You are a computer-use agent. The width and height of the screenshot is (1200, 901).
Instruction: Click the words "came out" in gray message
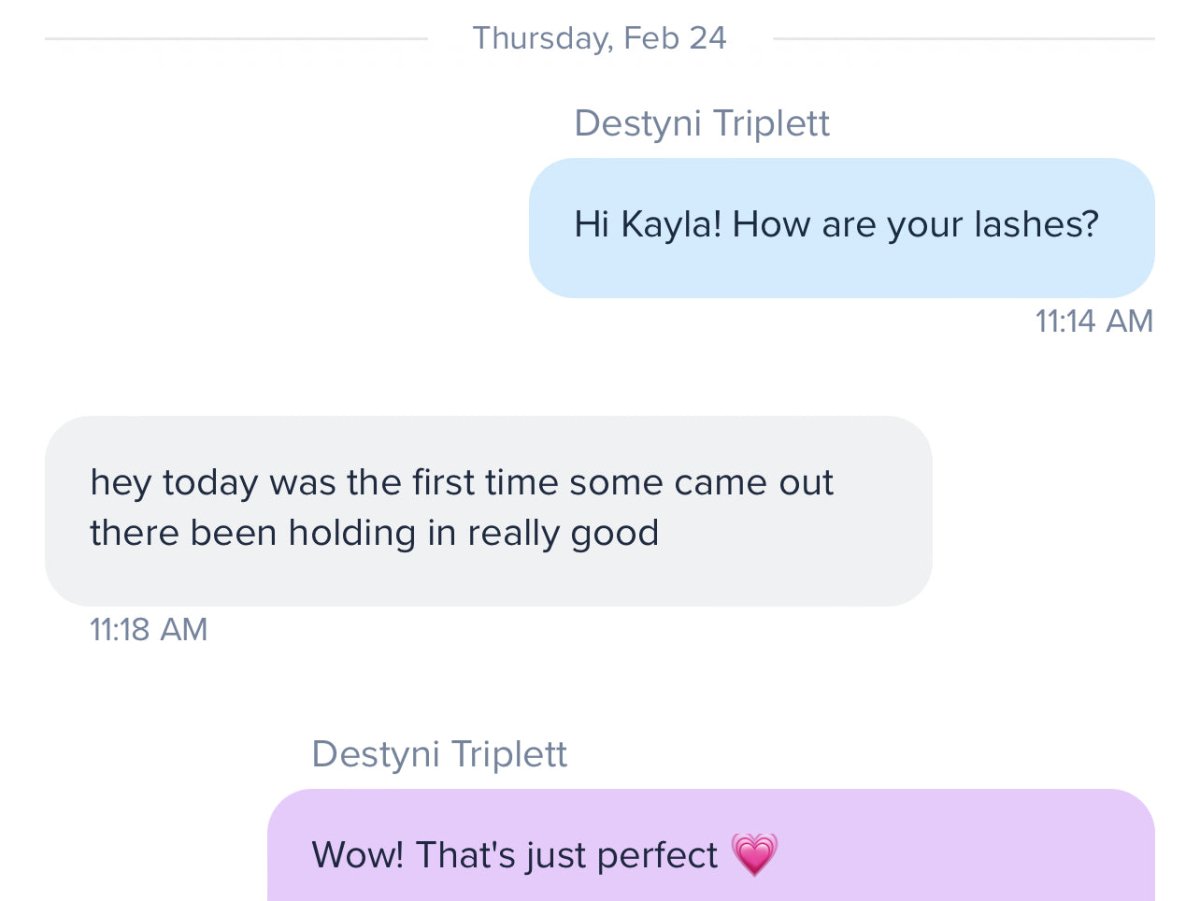tap(754, 483)
